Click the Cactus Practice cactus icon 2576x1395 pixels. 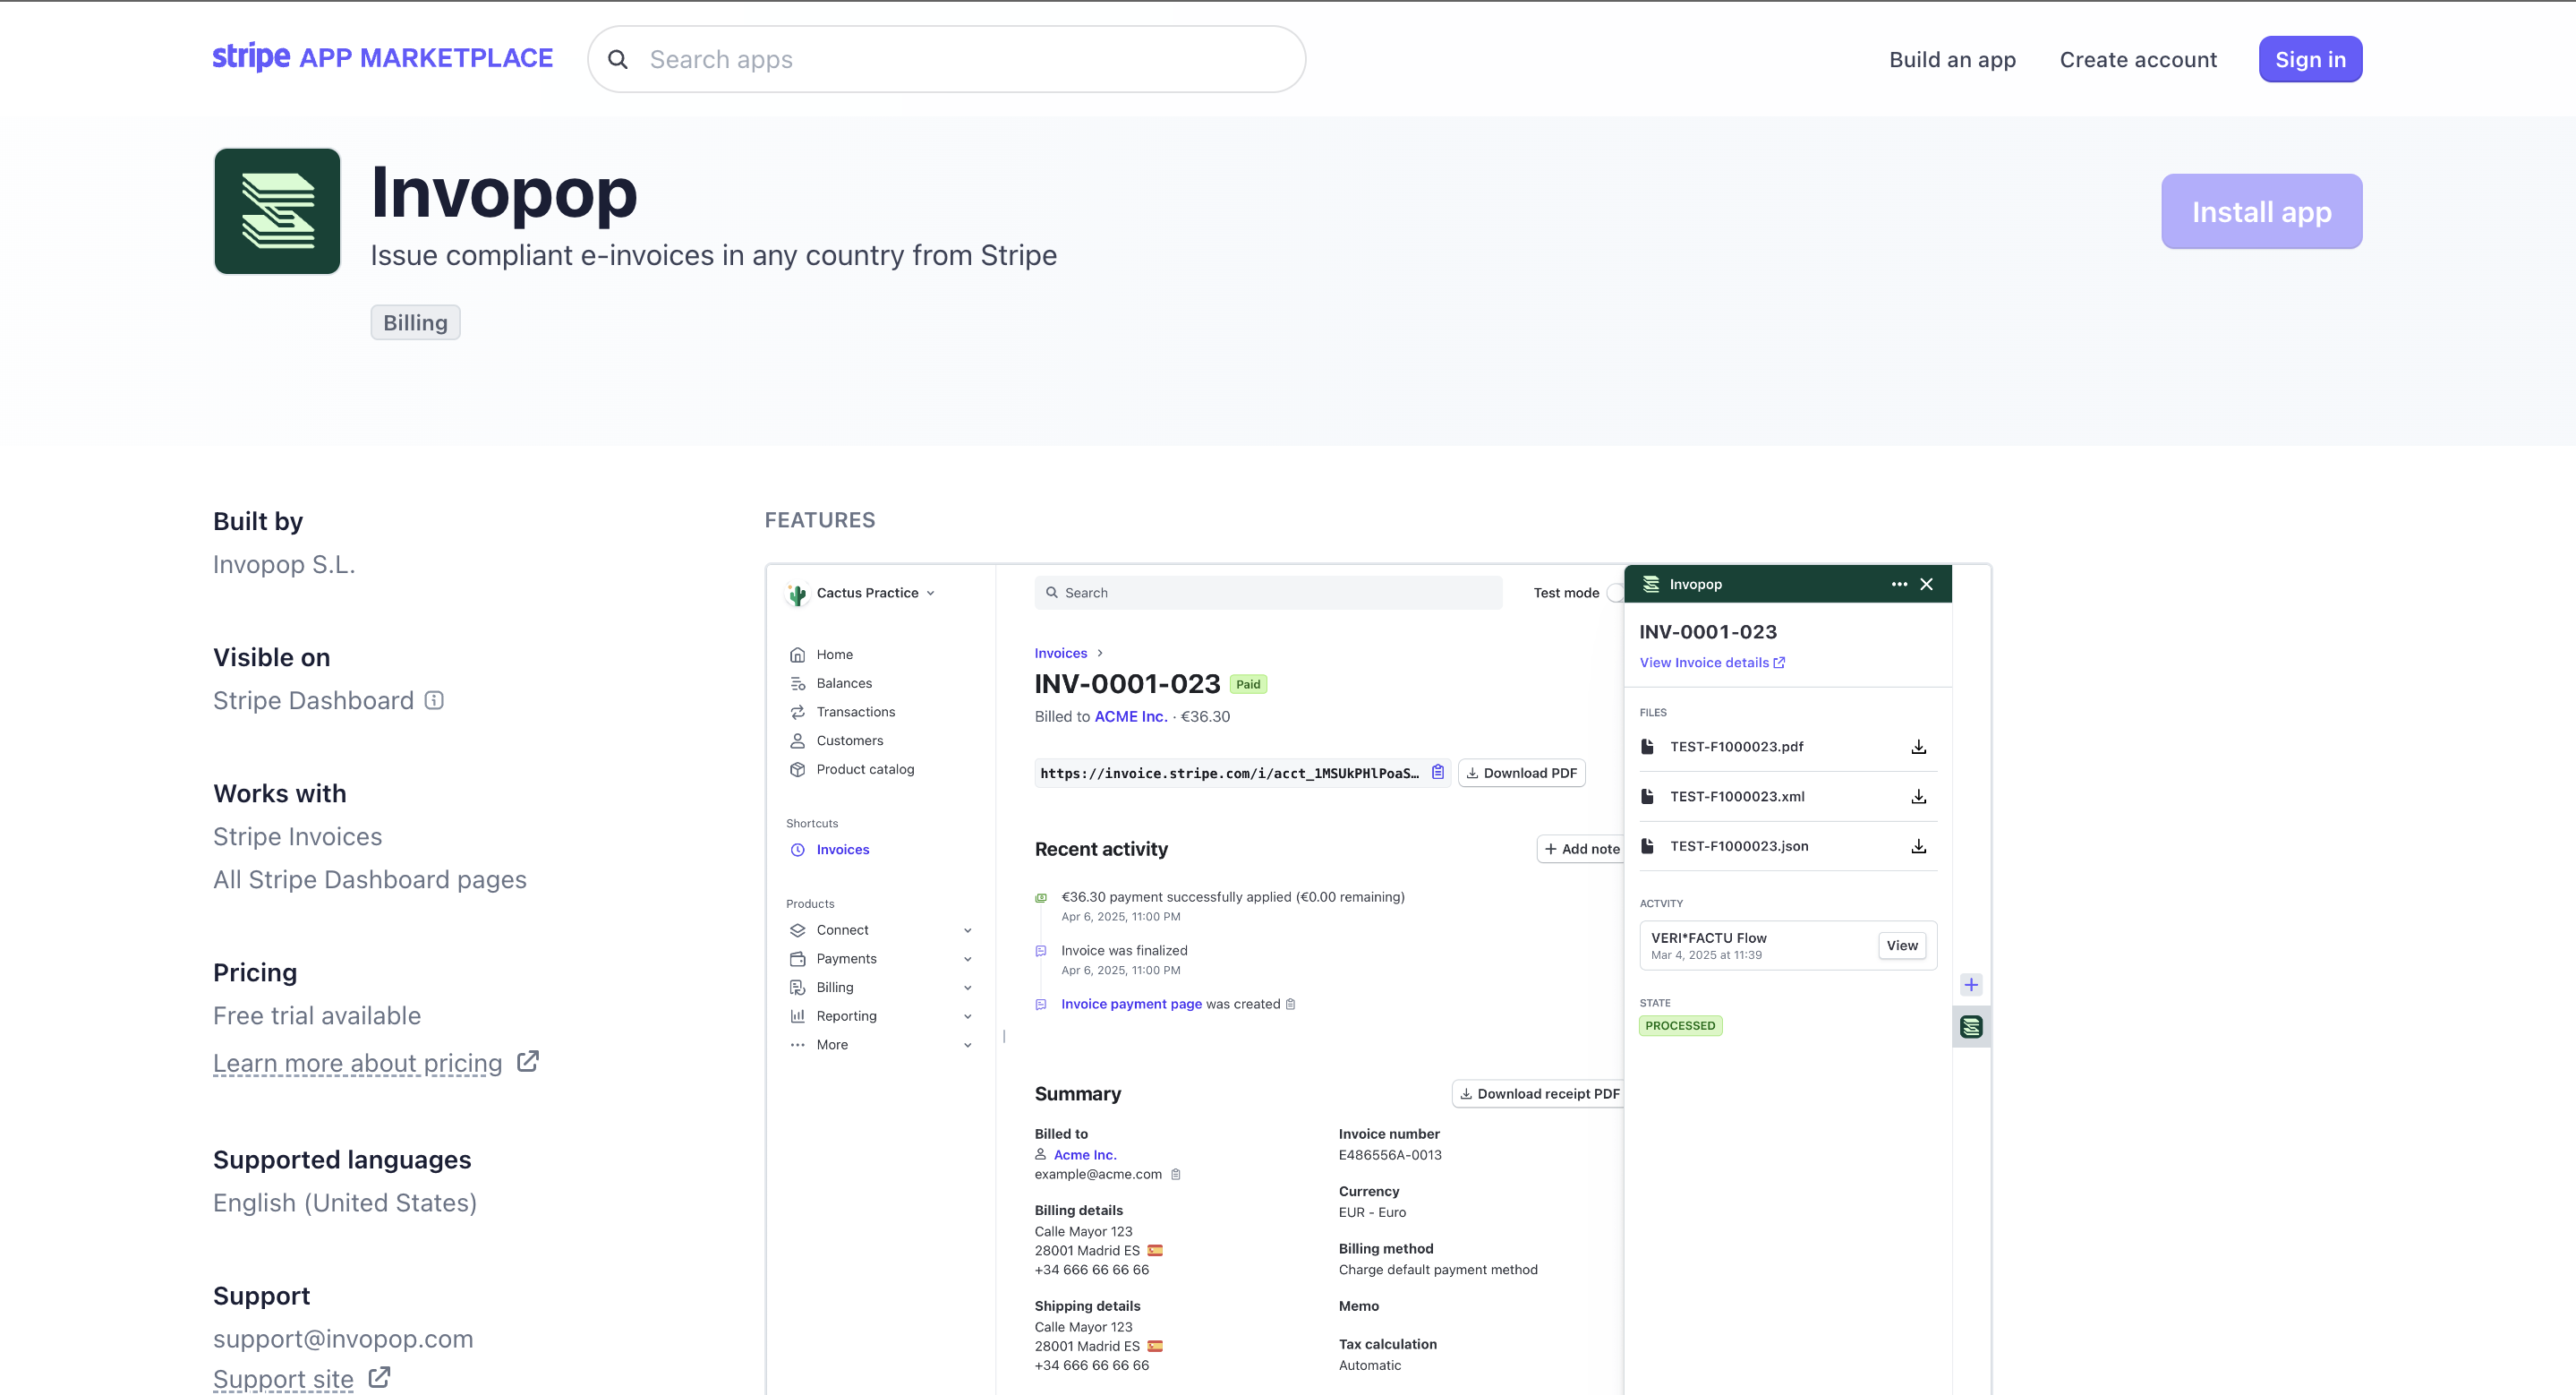click(x=797, y=594)
